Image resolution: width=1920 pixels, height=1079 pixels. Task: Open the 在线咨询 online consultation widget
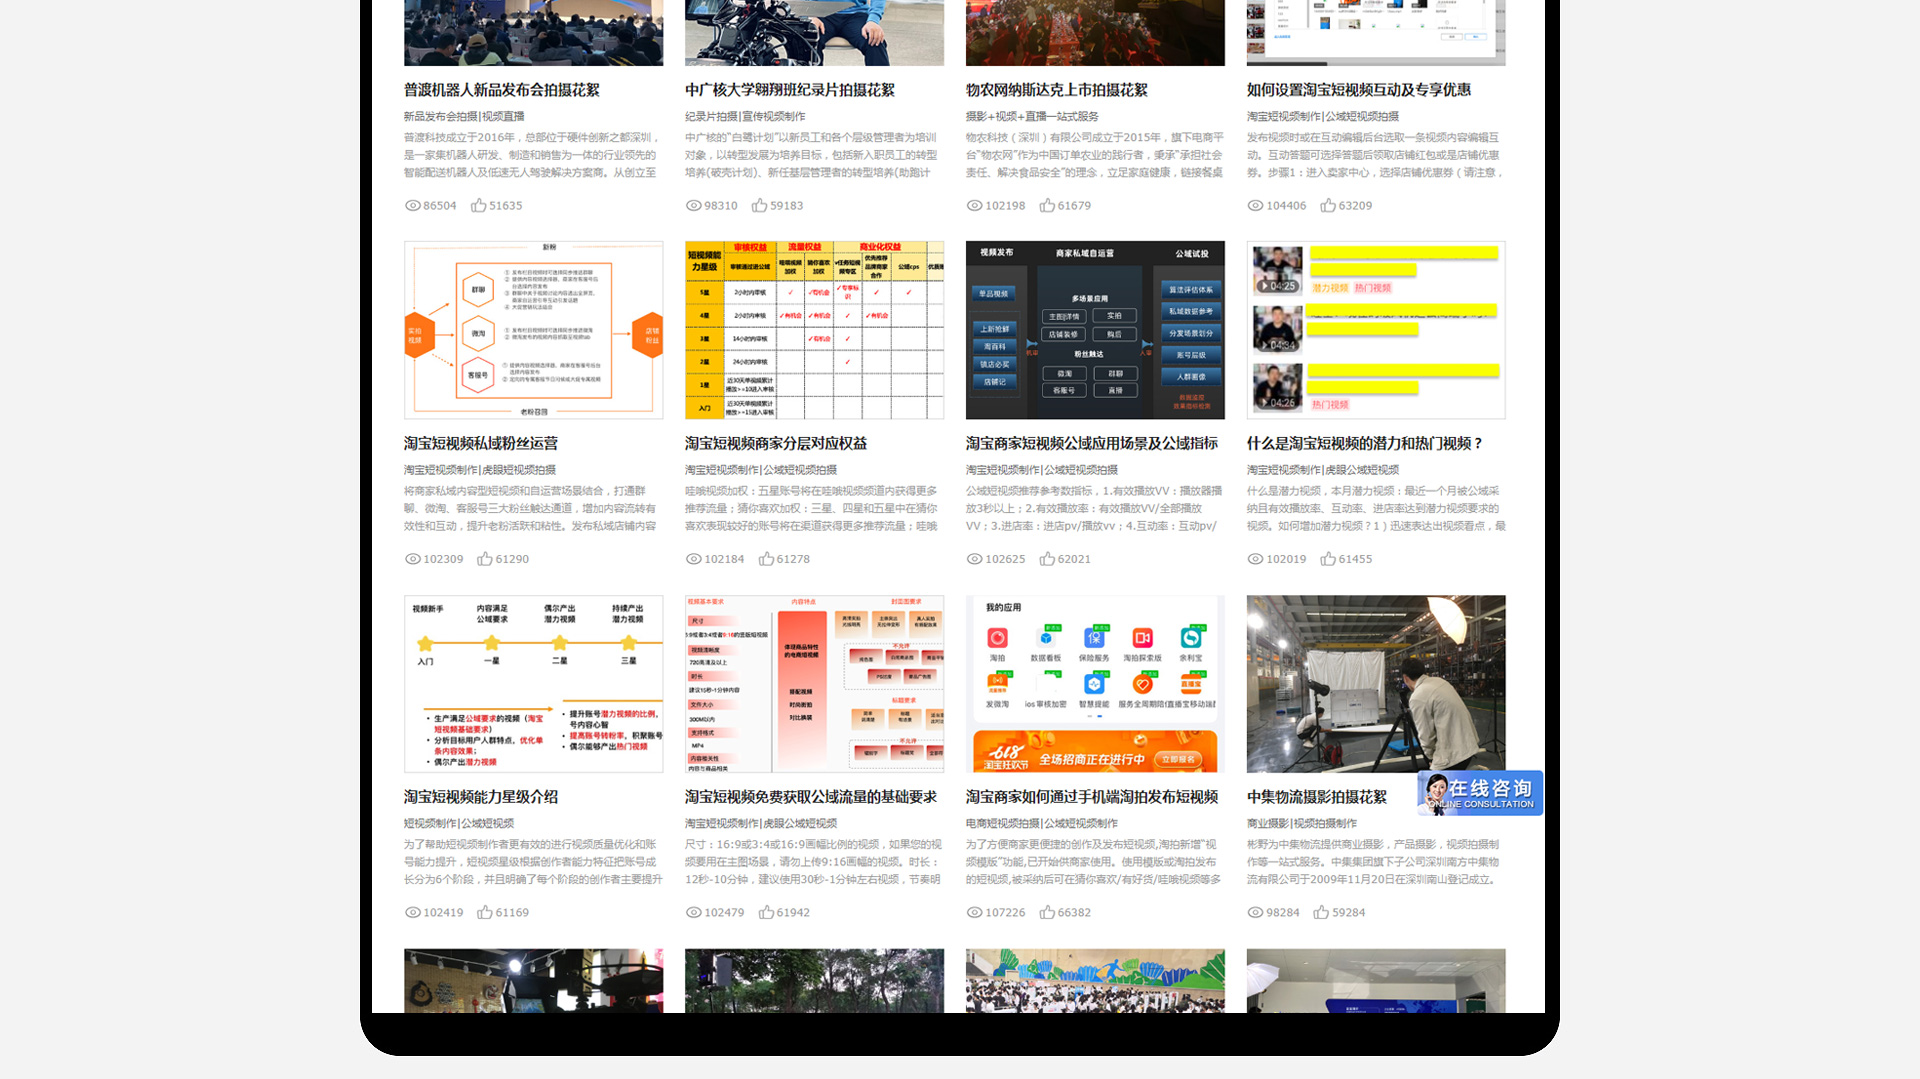(1480, 792)
